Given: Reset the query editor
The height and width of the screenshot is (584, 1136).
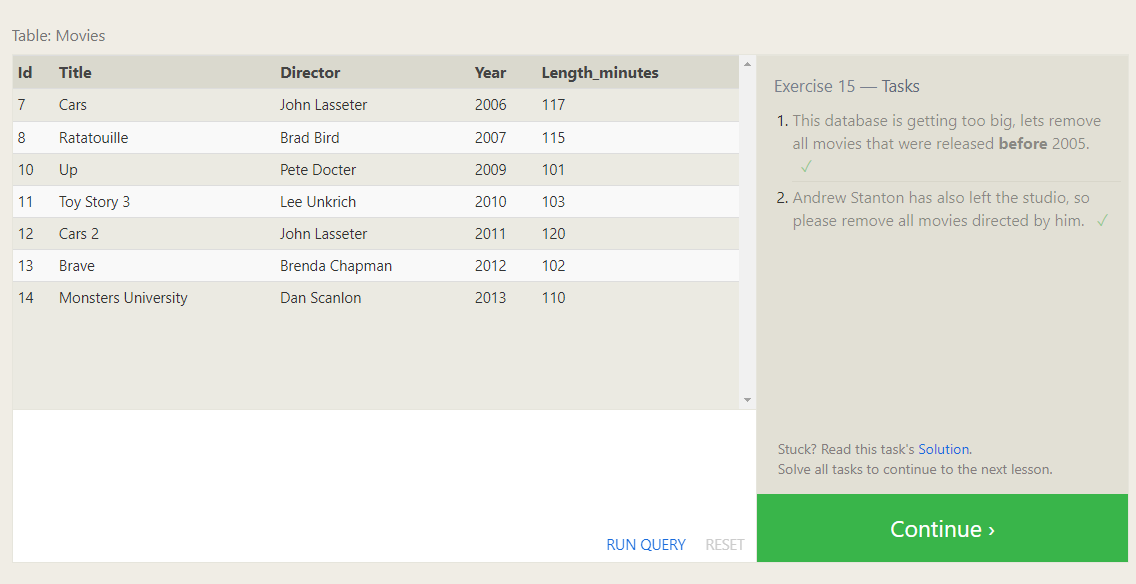Looking at the screenshot, I should (x=724, y=545).
